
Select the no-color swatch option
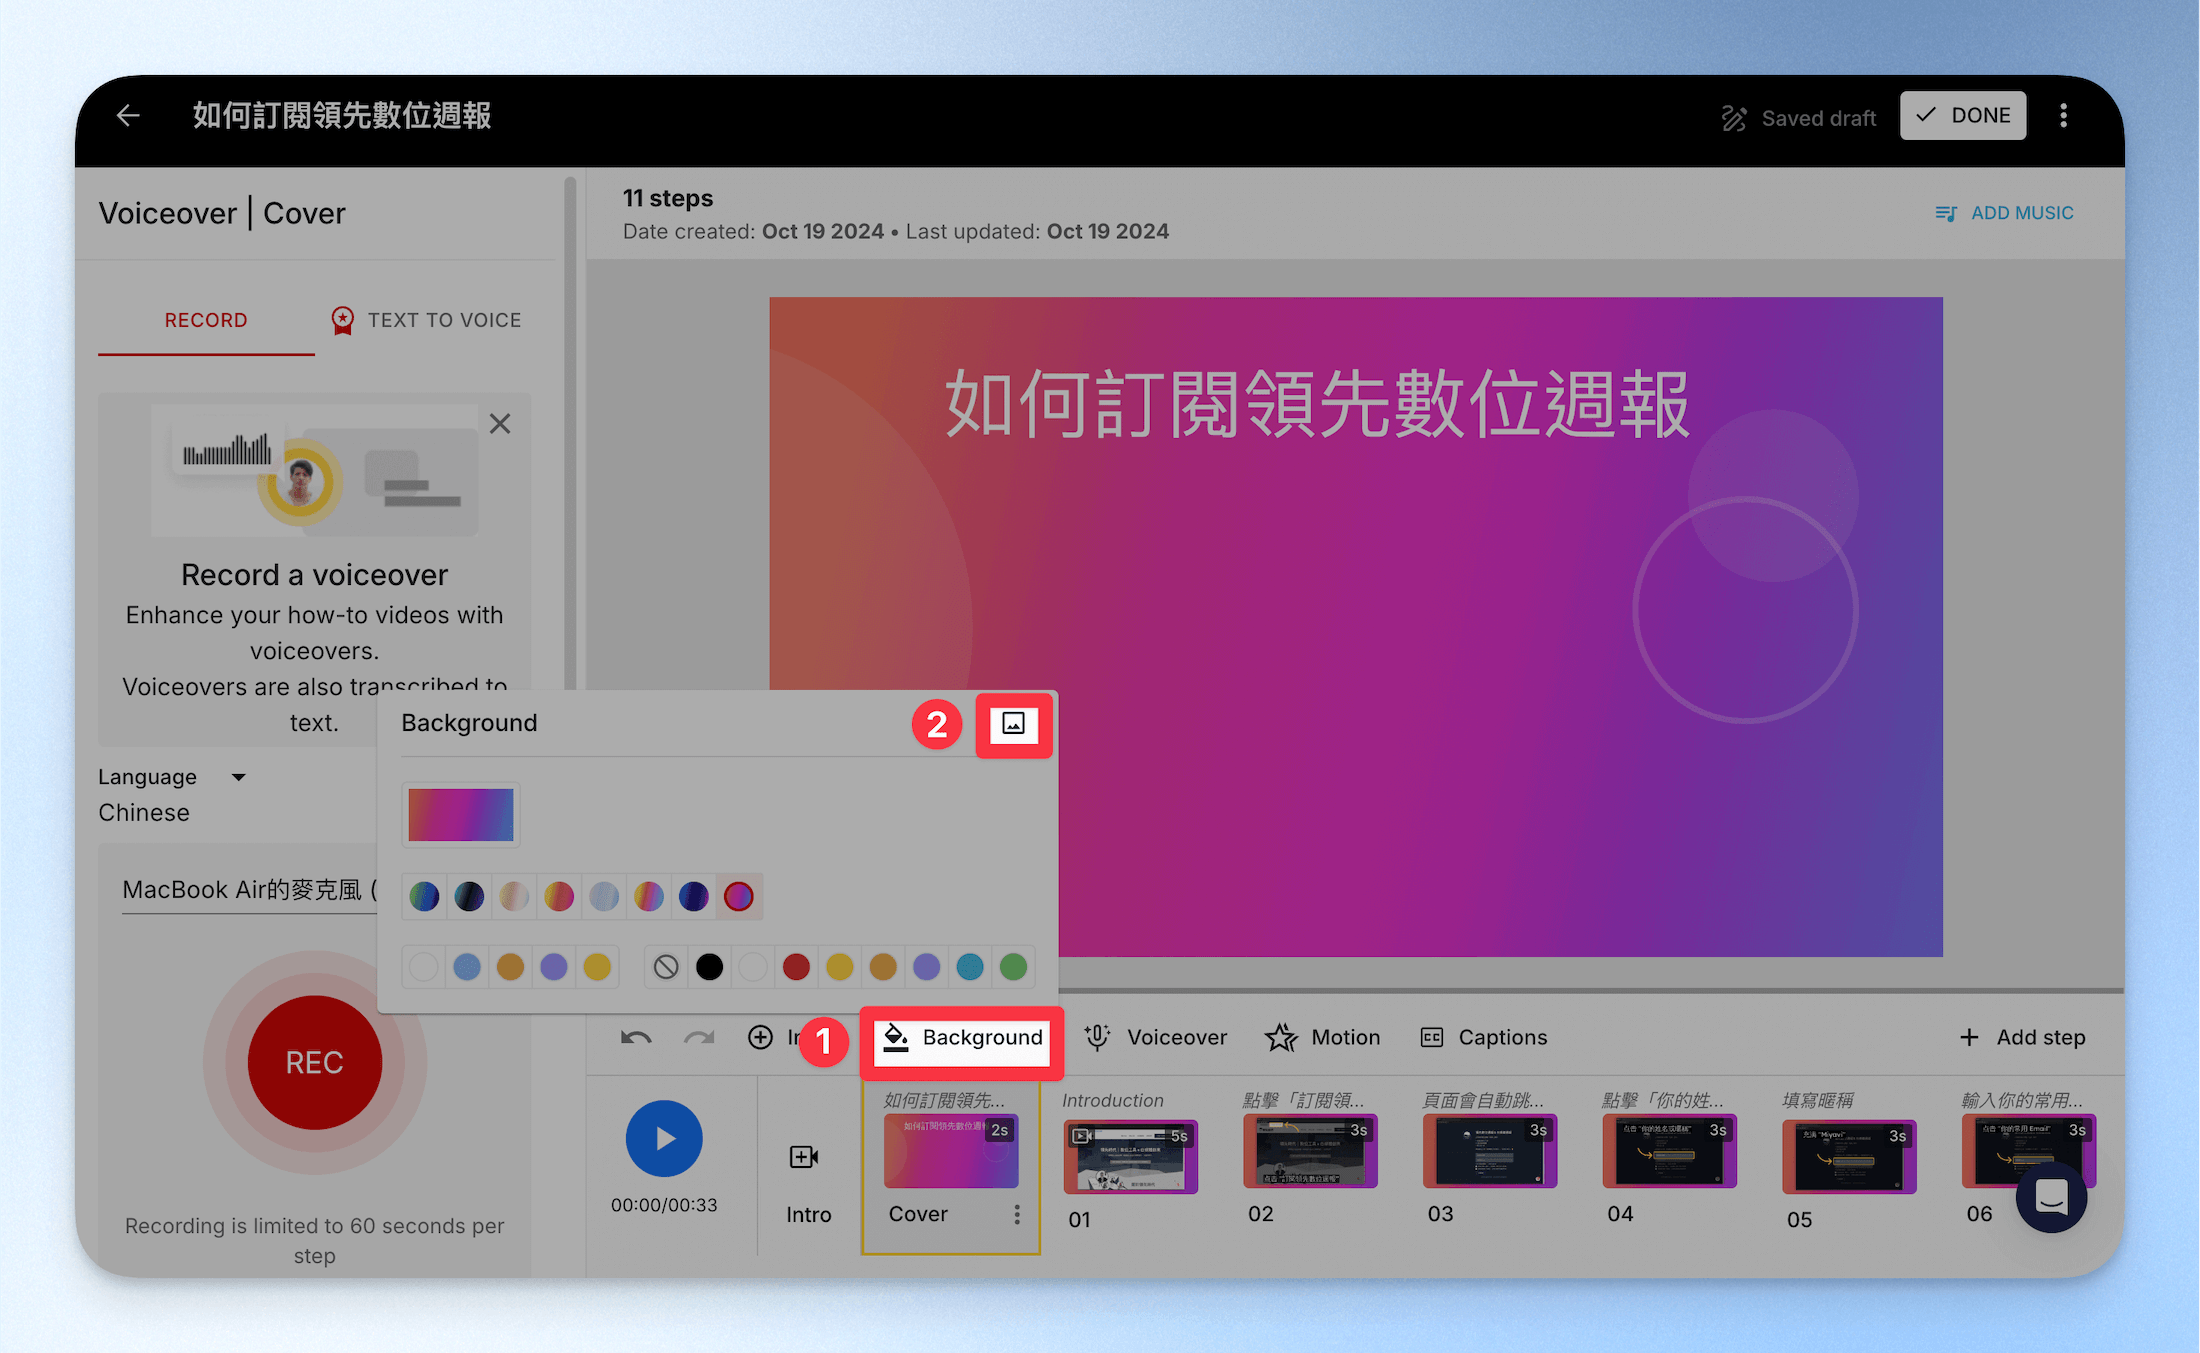[666, 967]
